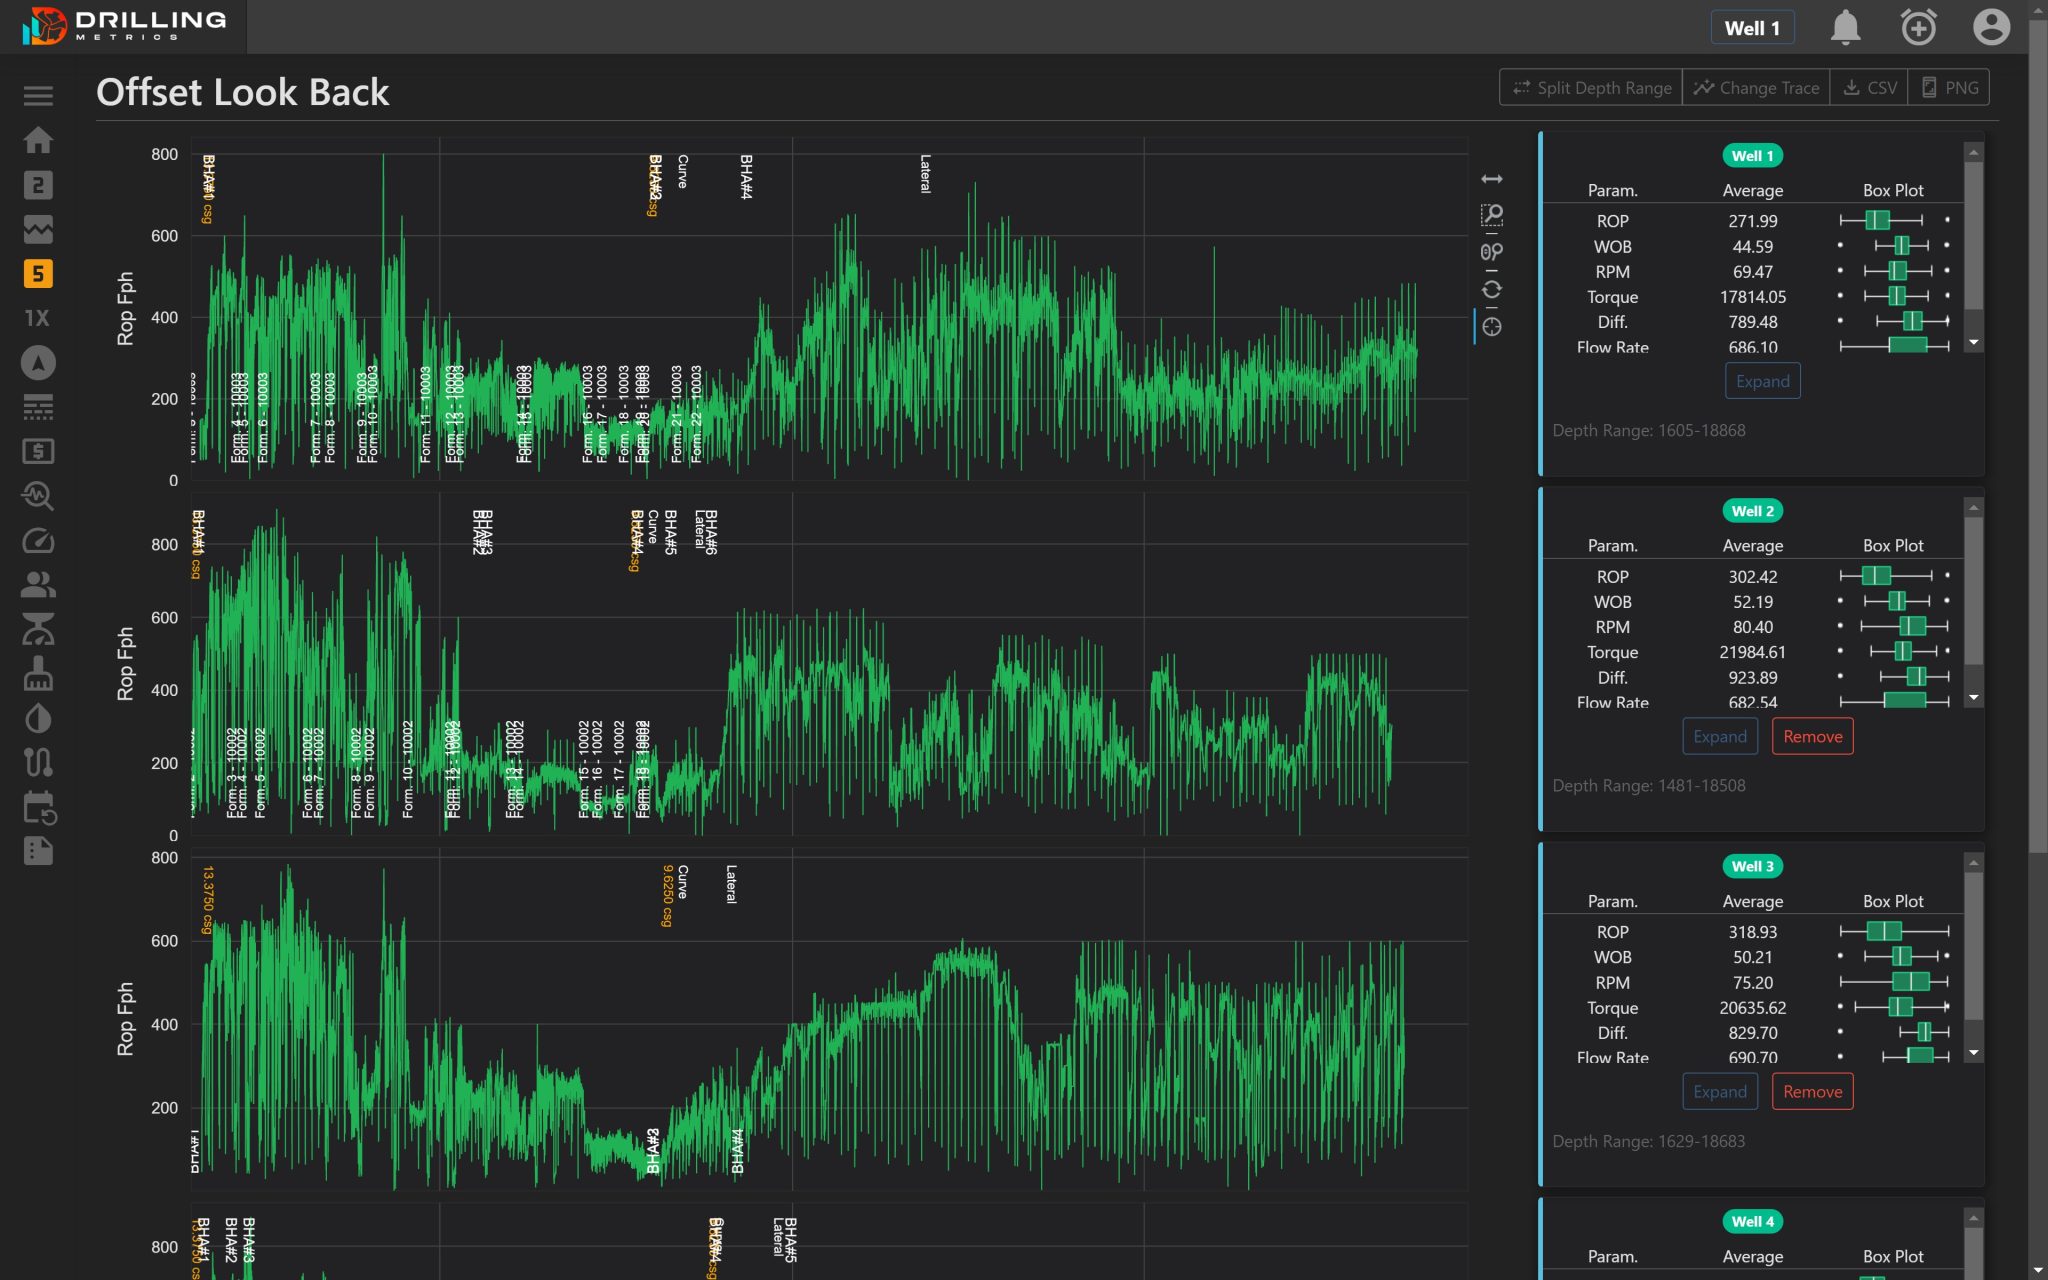Image resolution: width=2048 pixels, height=1280 pixels.
Task: Select the box zoom tool beside the chart
Action: click(x=1492, y=216)
